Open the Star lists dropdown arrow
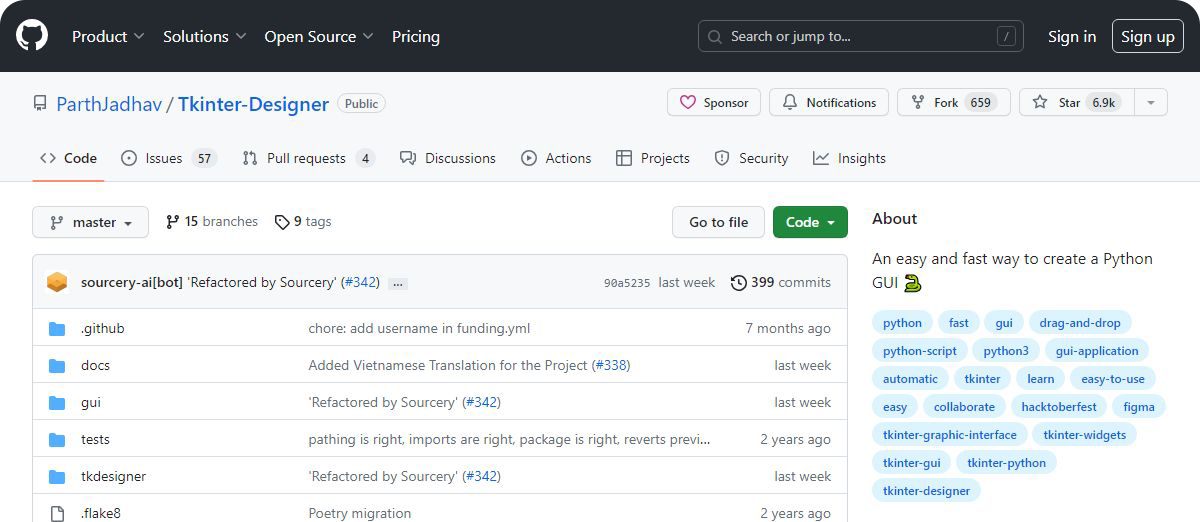 (x=1151, y=102)
